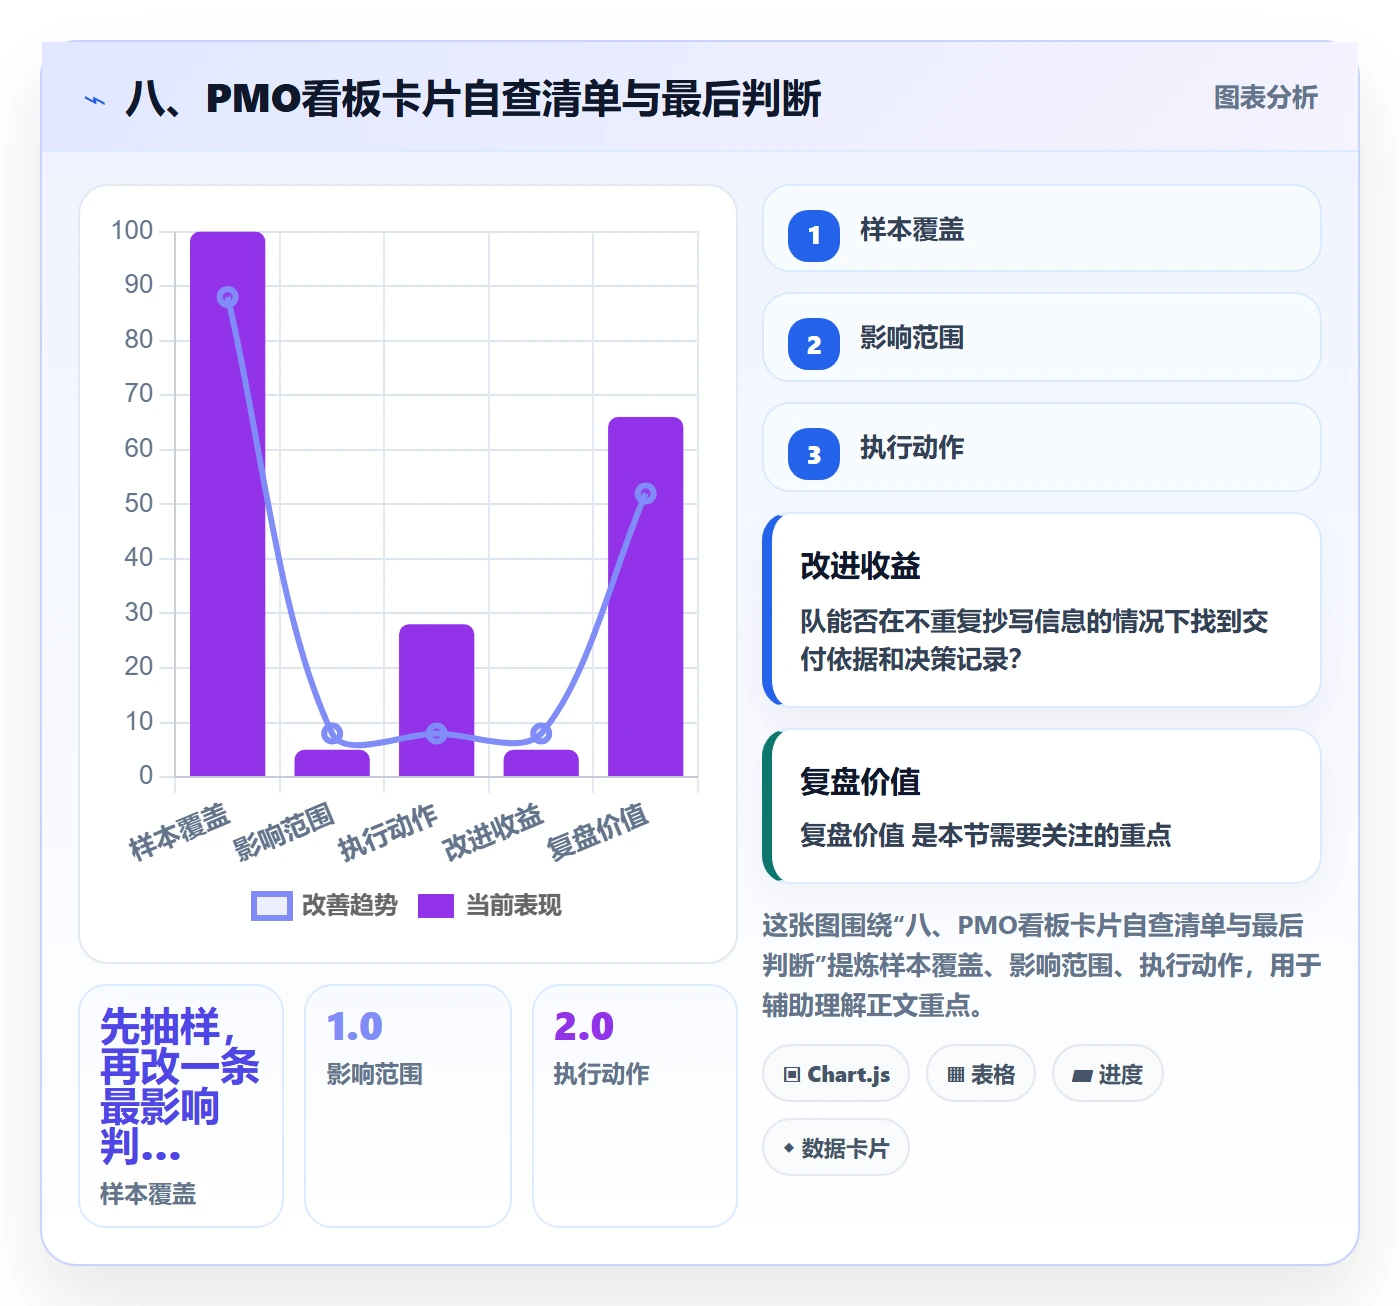Open the 样本覆盖 list item numbered 1
Image resolution: width=1400 pixels, height=1306 pixels.
point(1042,228)
